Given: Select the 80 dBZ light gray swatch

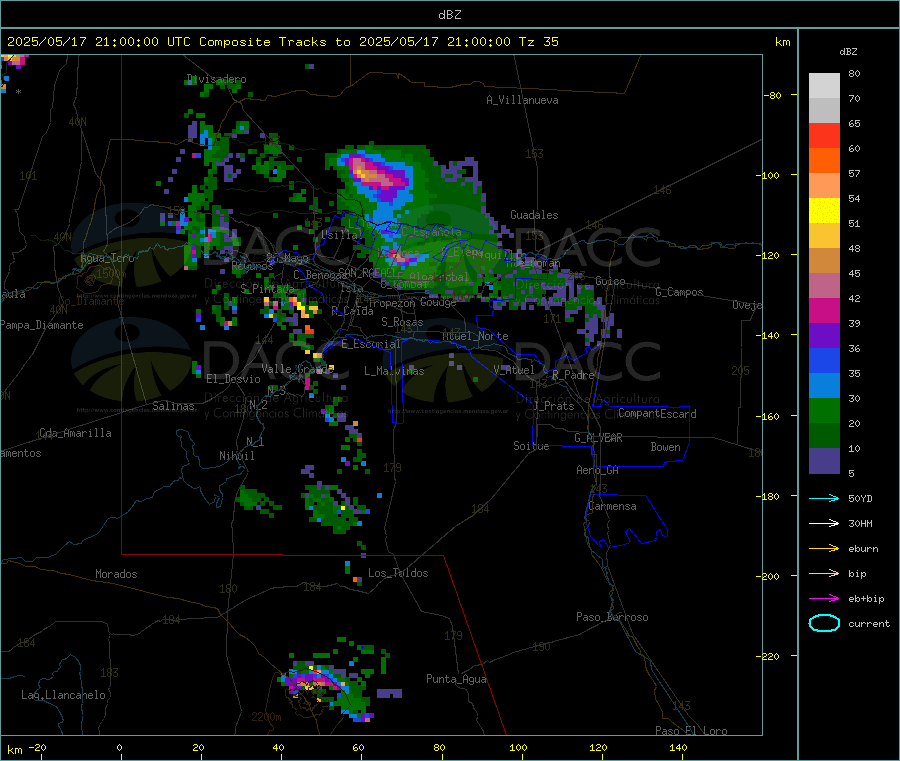Looking at the screenshot, I should click(824, 86).
